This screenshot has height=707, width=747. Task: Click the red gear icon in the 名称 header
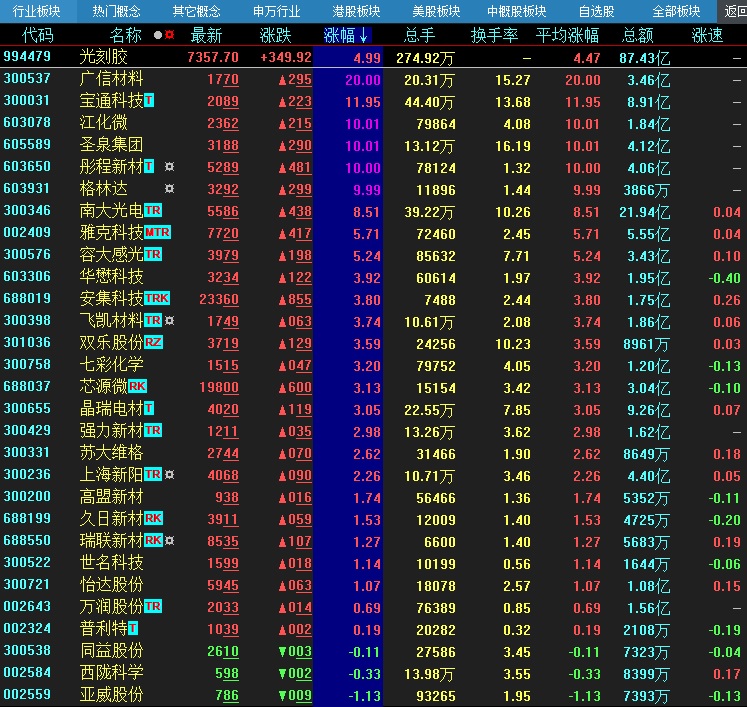(169, 35)
